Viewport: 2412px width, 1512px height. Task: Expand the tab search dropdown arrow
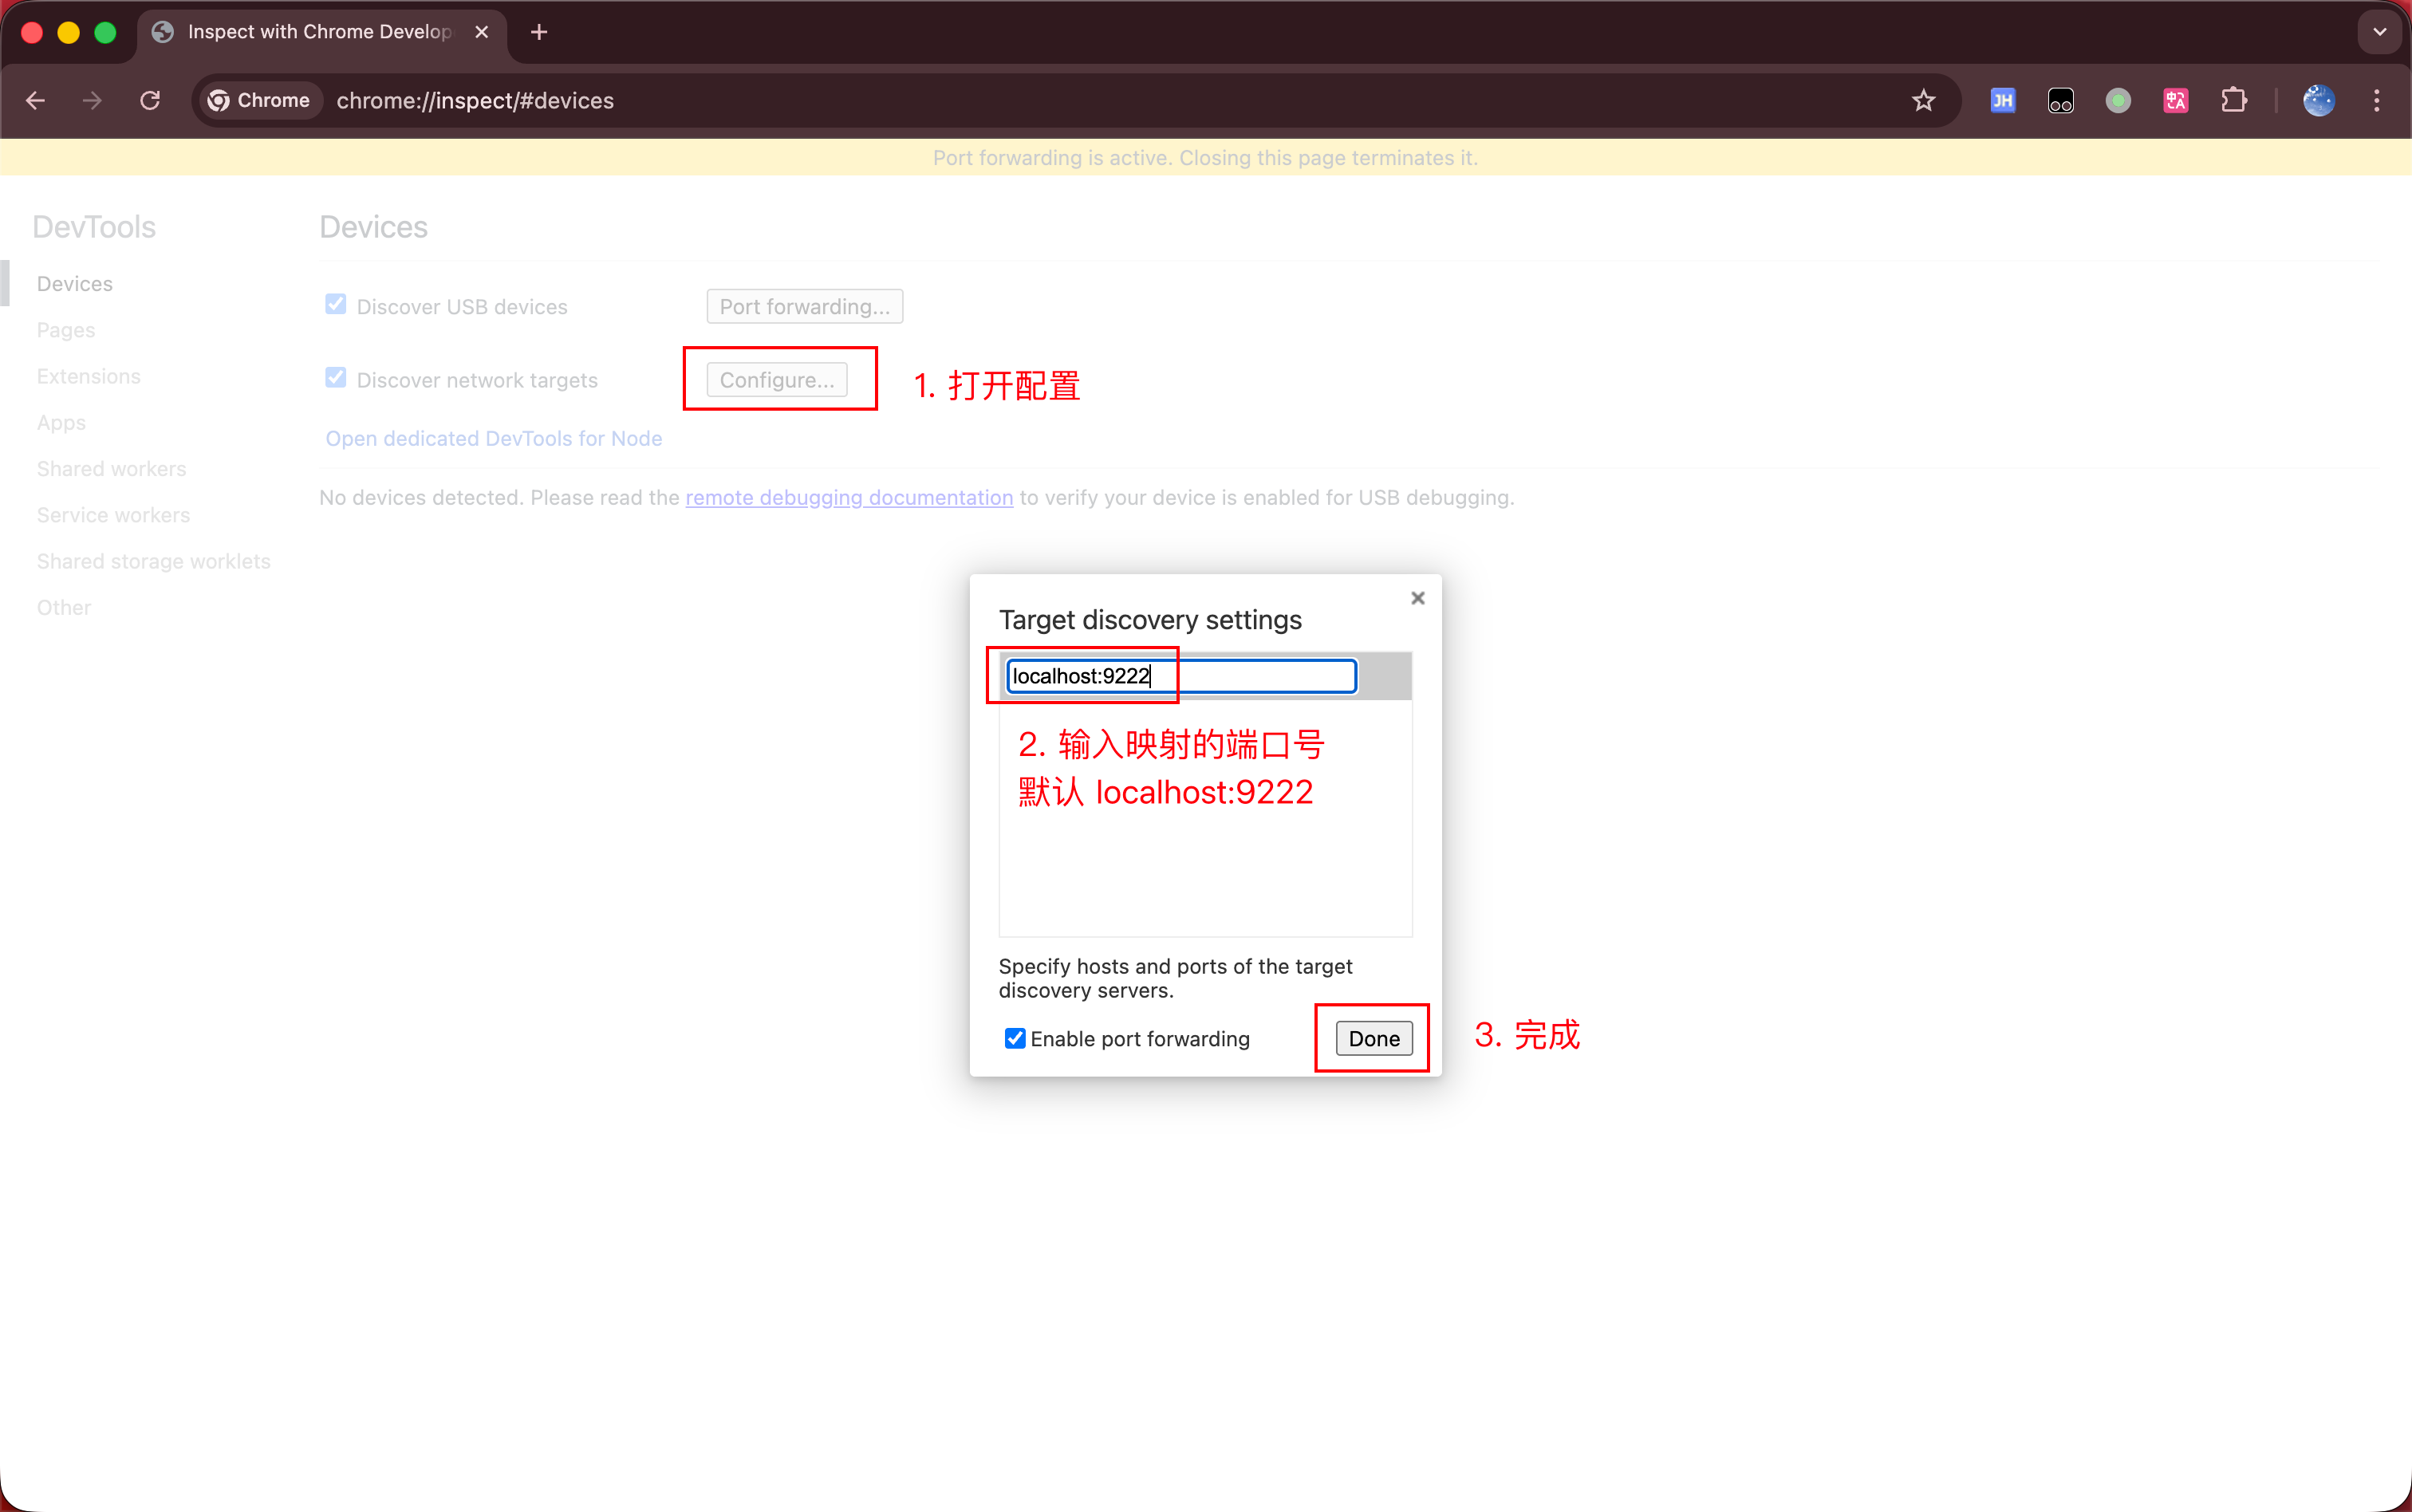[x=2379, y=32]
